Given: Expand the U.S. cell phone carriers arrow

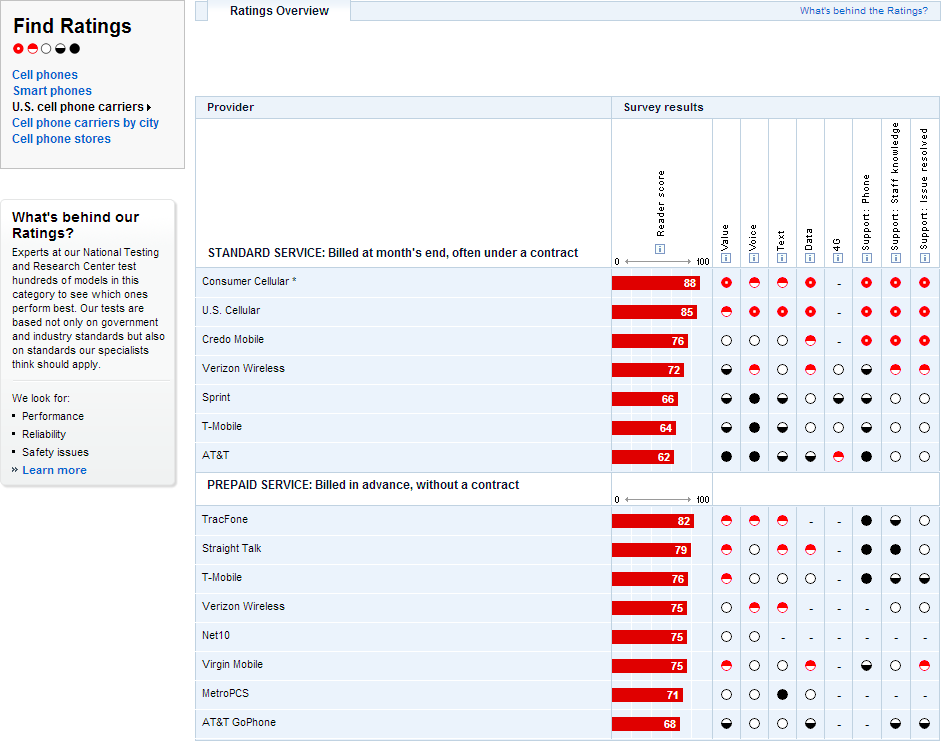Looking at the screenshot, I should coord(149,107).
